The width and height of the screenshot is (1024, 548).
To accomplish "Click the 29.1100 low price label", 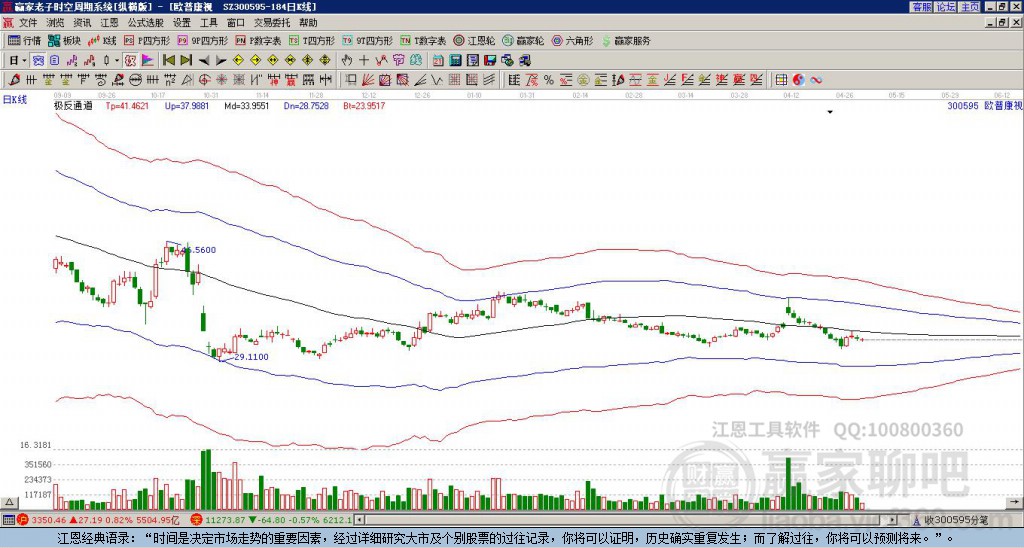I will (x=251, y=357).
